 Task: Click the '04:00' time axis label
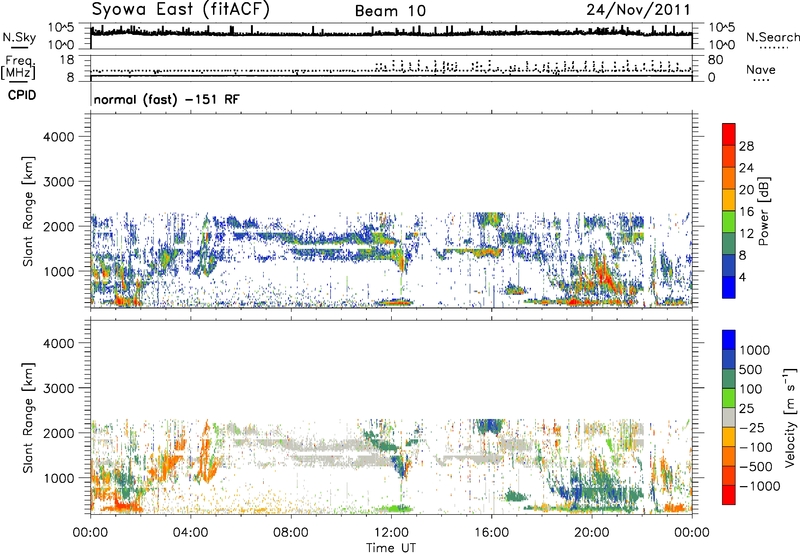[190, 533]
